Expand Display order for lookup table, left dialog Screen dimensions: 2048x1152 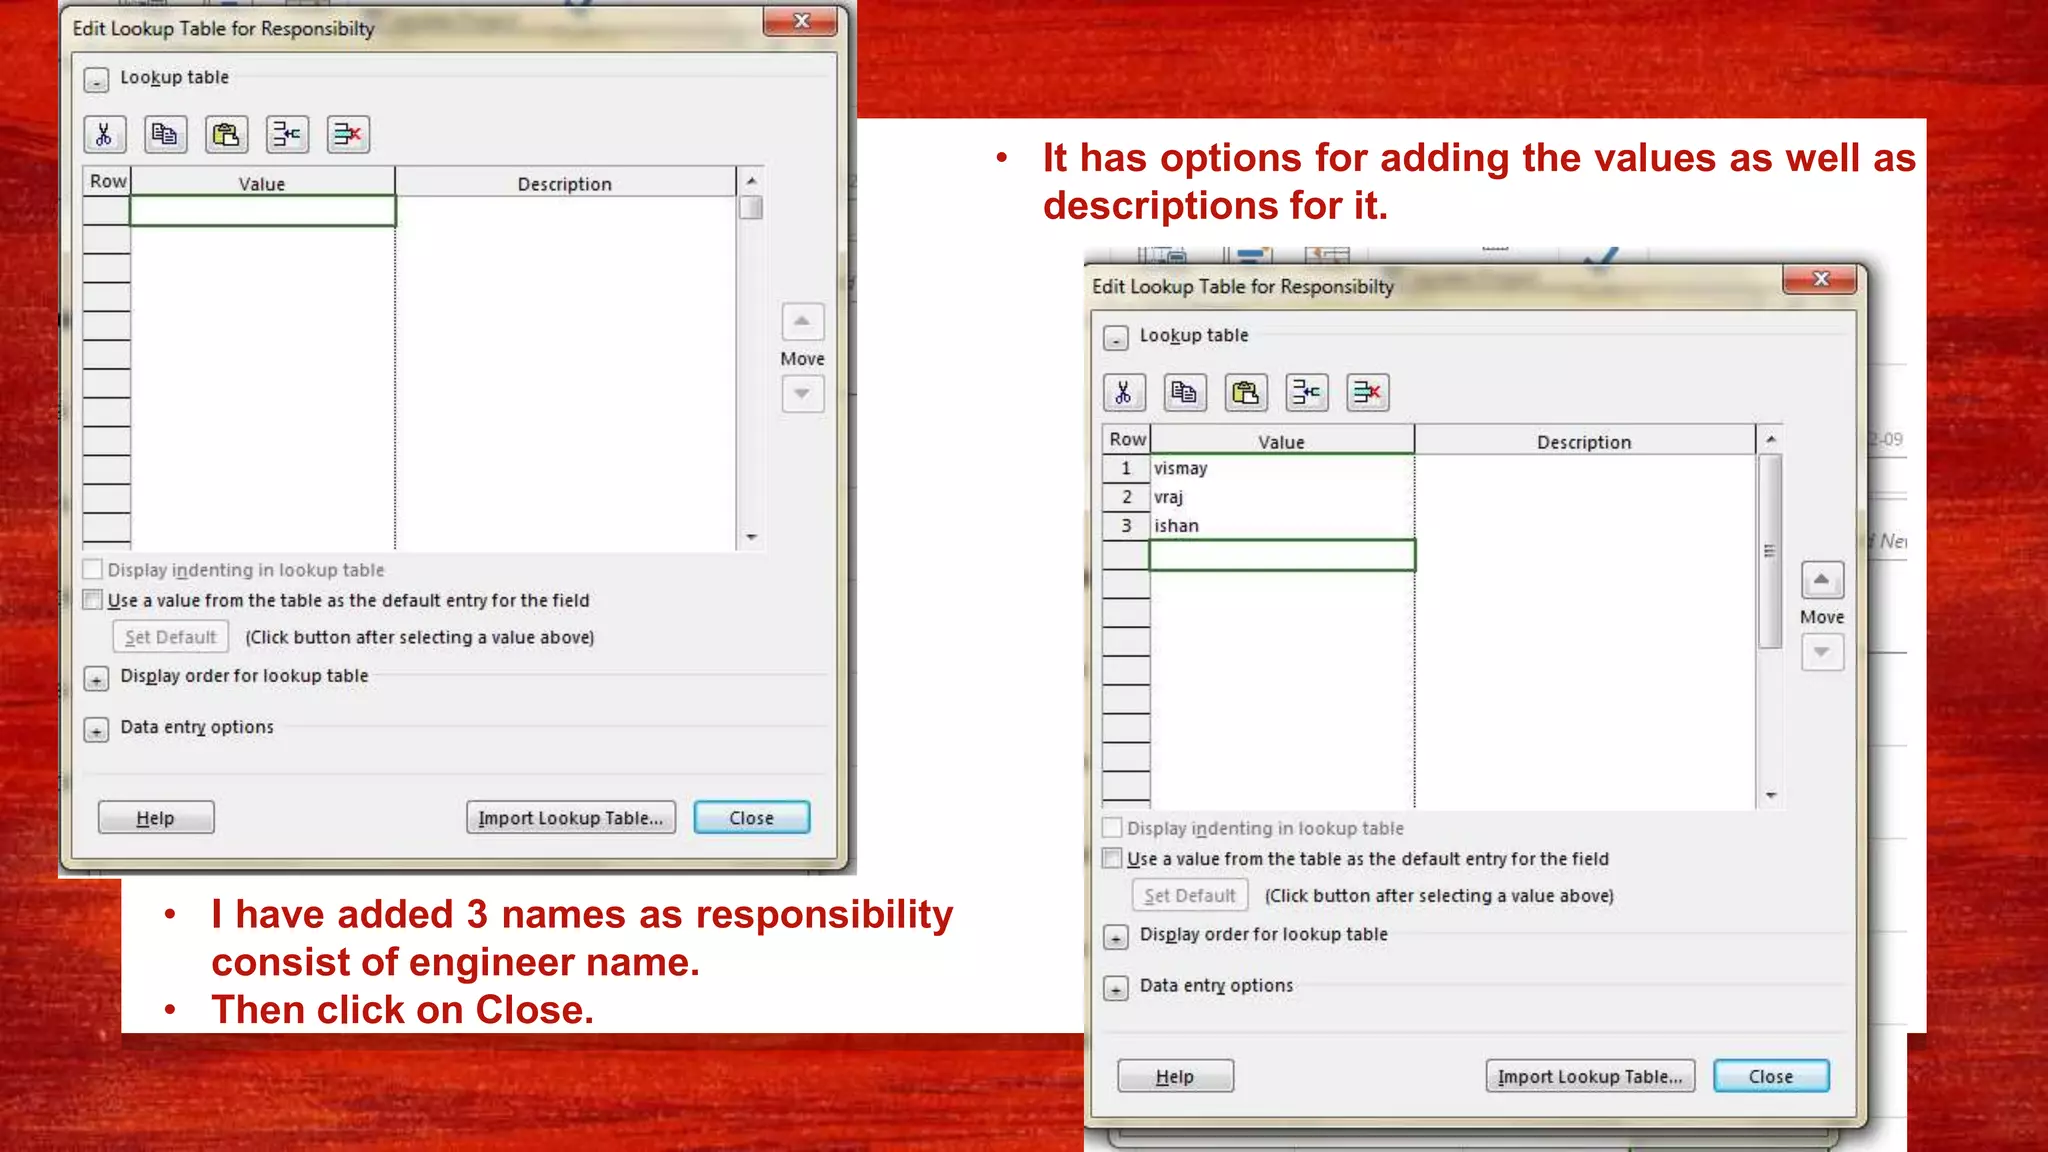coord(96,679)
